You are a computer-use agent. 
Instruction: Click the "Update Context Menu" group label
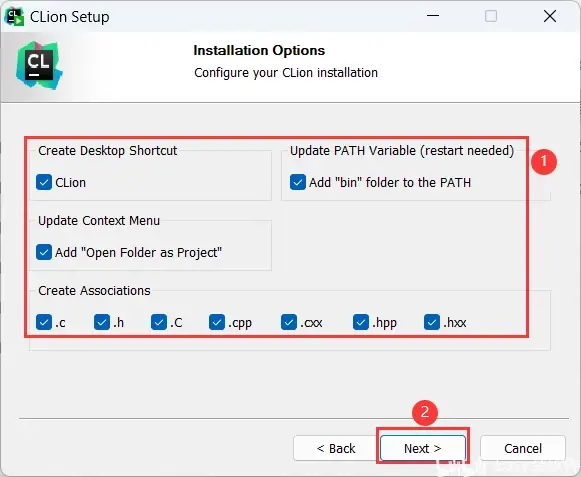click(99, 221)
